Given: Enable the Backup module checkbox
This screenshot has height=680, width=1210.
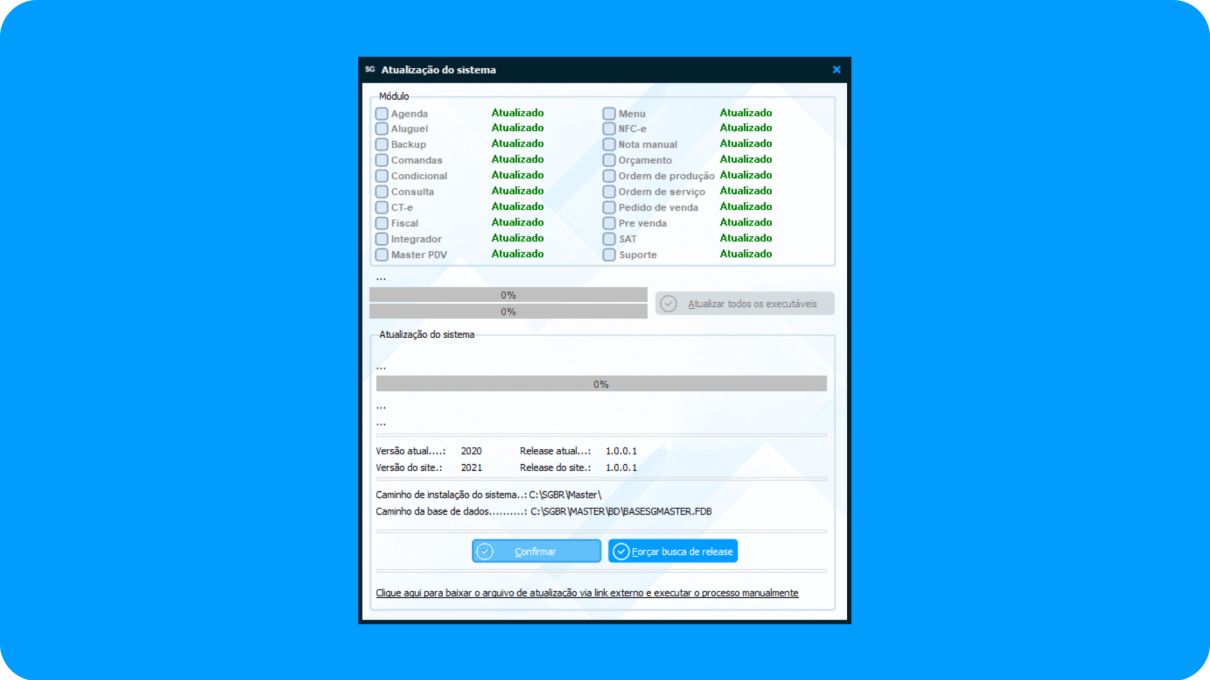Looking at the screenshot, I should coord(382,145).
